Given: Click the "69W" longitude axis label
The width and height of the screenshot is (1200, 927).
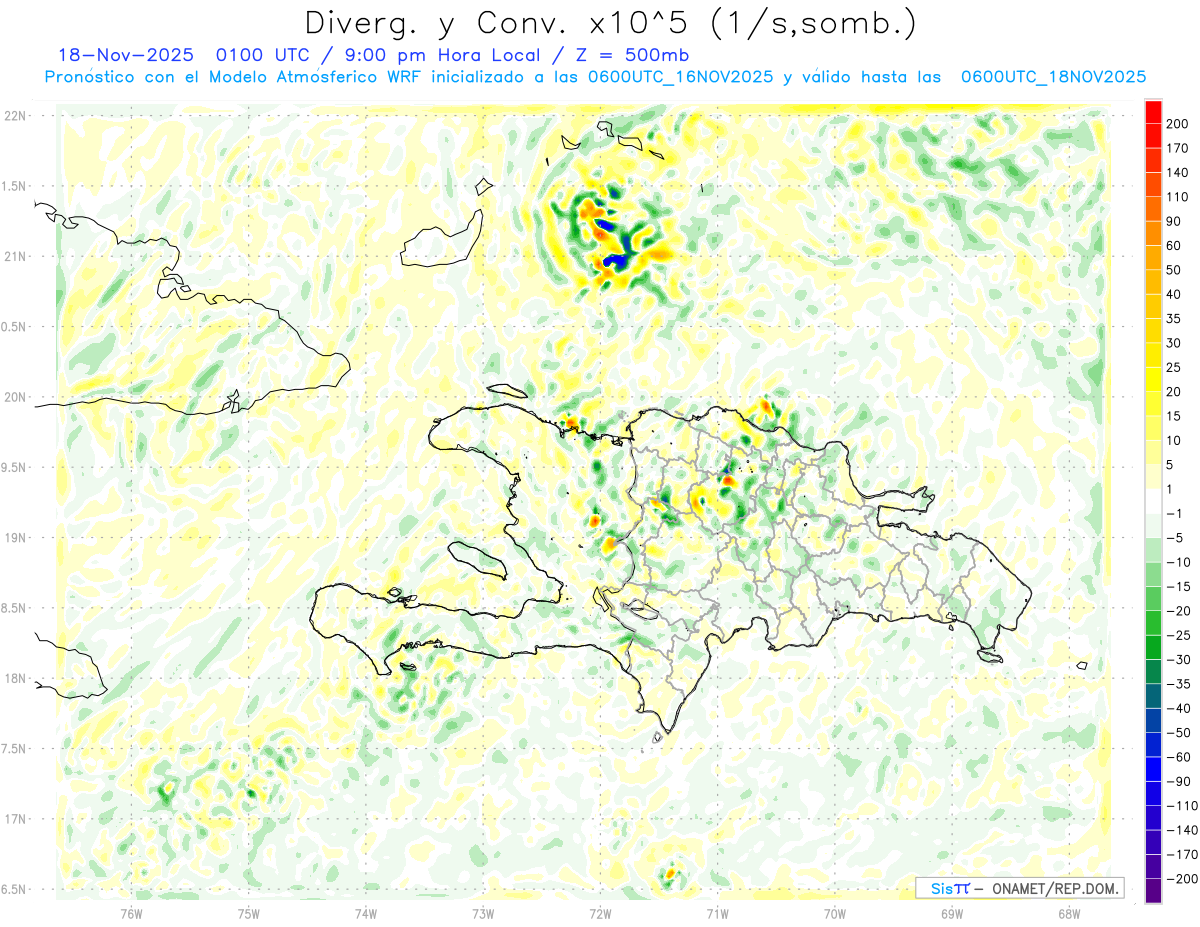Looking at the screenshot, I should [x=952, y=913].
